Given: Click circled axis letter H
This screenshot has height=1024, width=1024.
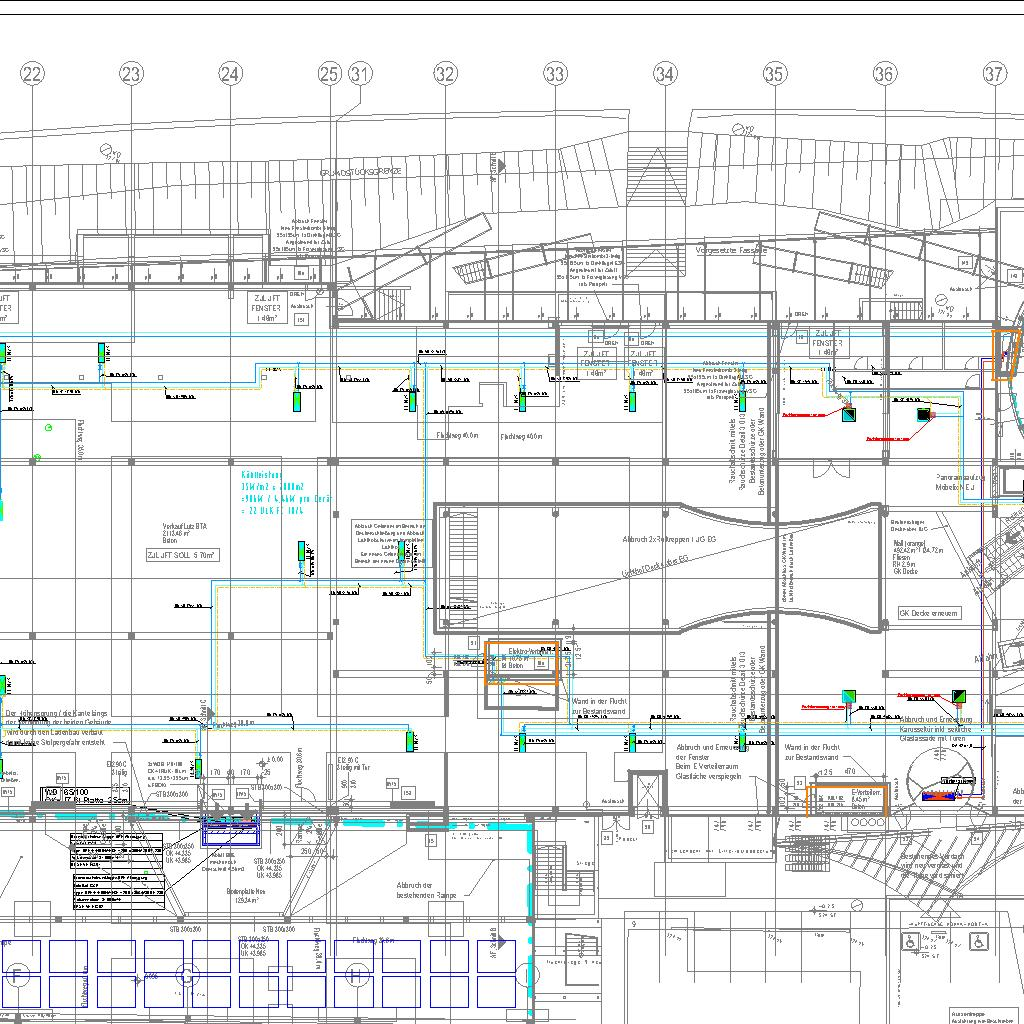Looking at the screenshot, I should coord(356,976).
